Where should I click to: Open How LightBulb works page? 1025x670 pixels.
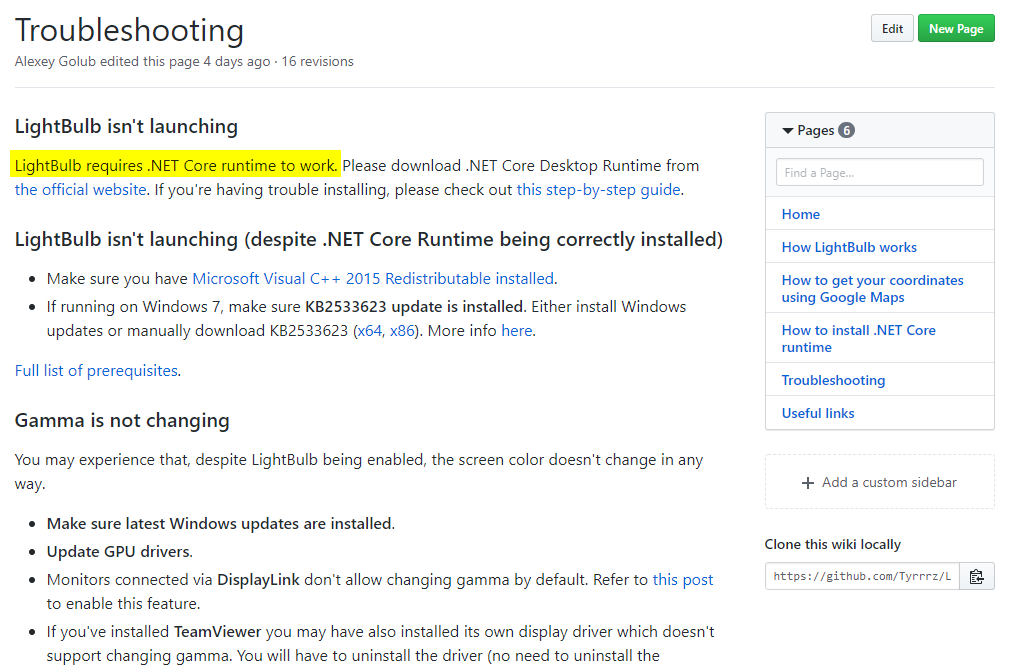(849, 247)
